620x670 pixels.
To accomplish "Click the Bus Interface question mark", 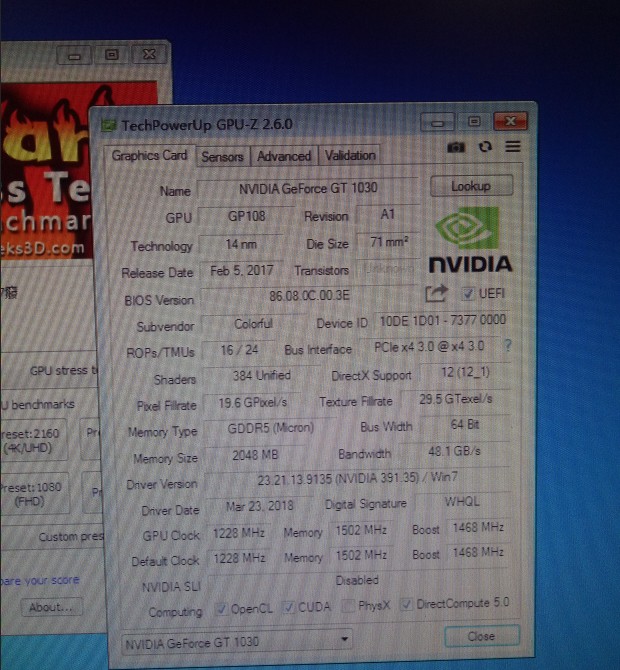I will [x=508, y=345].
